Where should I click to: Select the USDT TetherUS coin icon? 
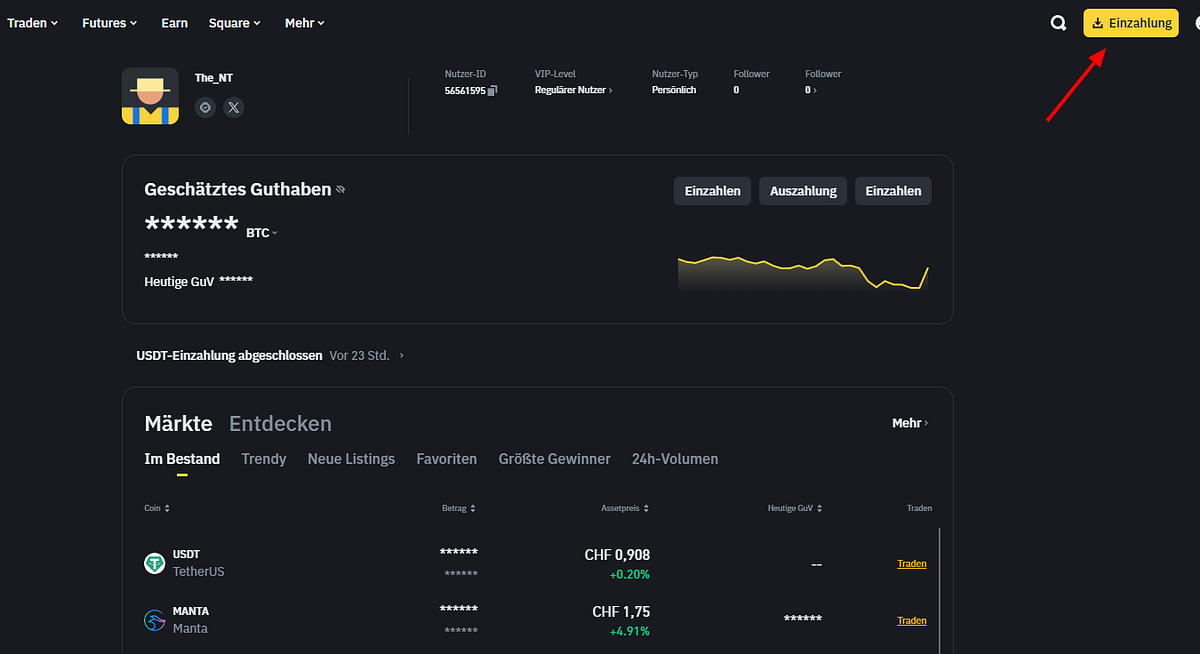coord(154,563)
